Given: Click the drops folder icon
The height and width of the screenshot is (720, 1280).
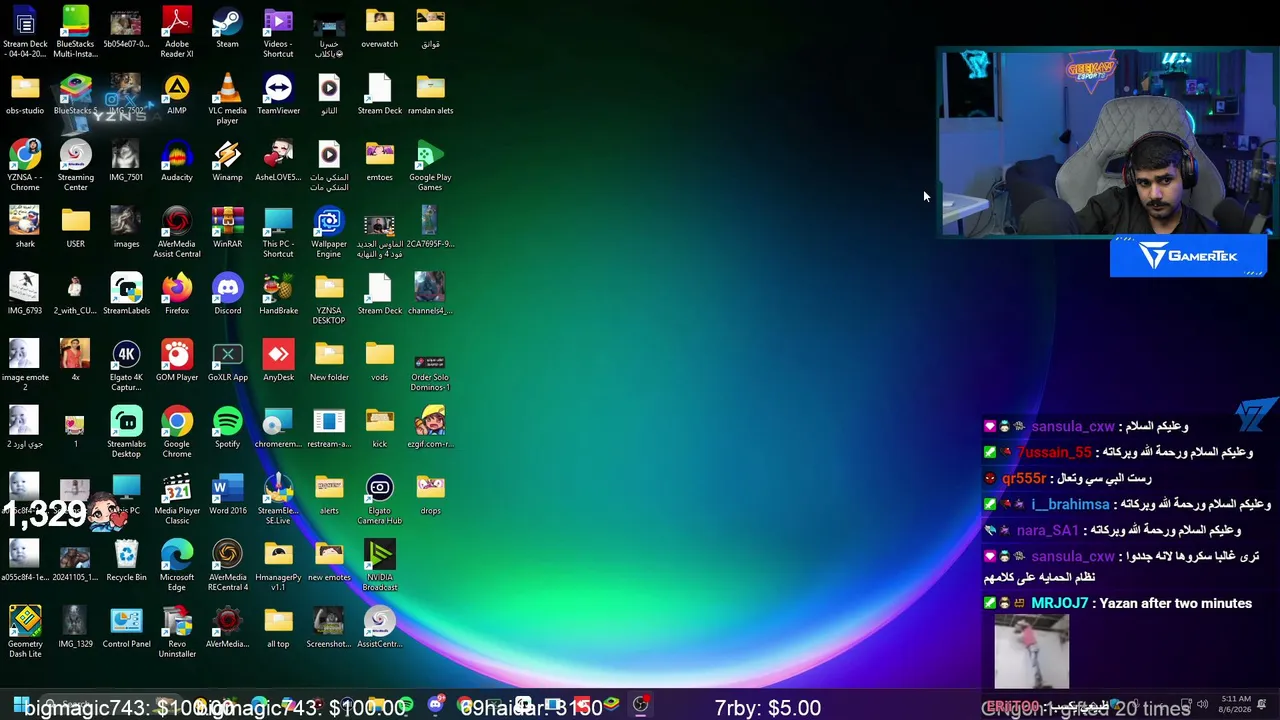Looking at the screenshot, I should point(430,494).
